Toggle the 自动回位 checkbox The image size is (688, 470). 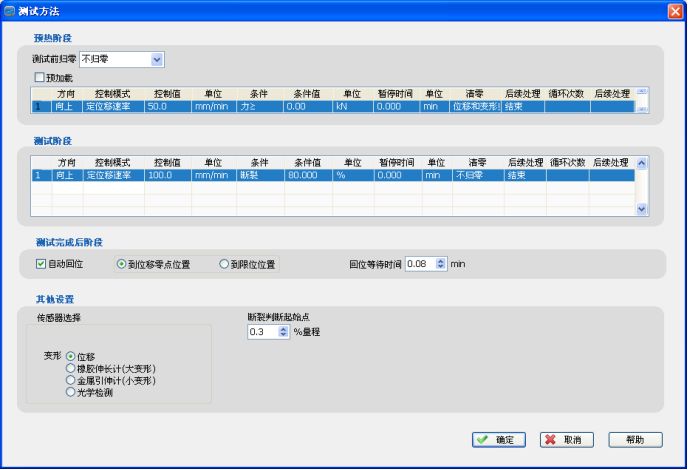click(41, 264)
